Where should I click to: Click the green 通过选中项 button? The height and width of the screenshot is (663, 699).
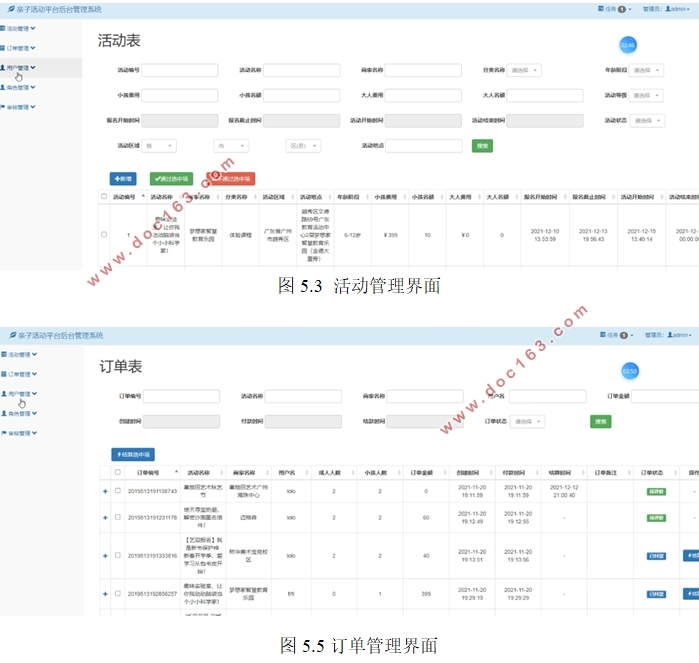click(172, 179)
